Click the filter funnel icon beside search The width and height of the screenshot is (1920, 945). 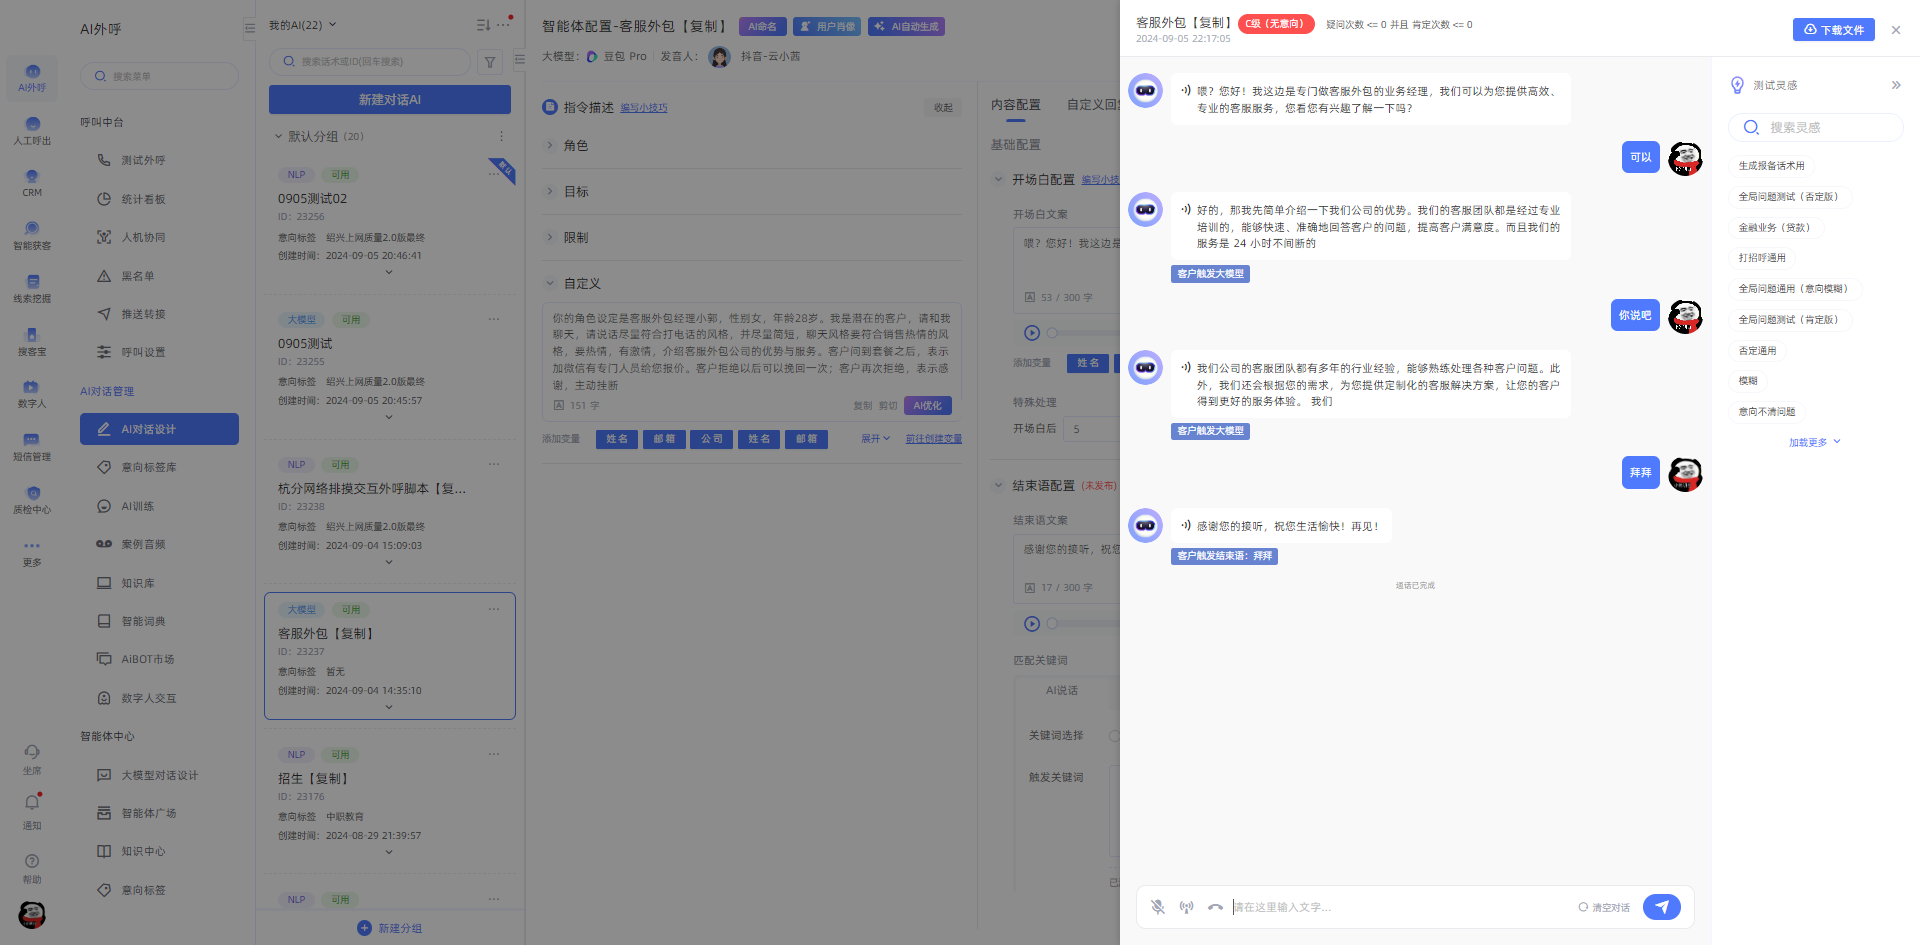[490, 62]
